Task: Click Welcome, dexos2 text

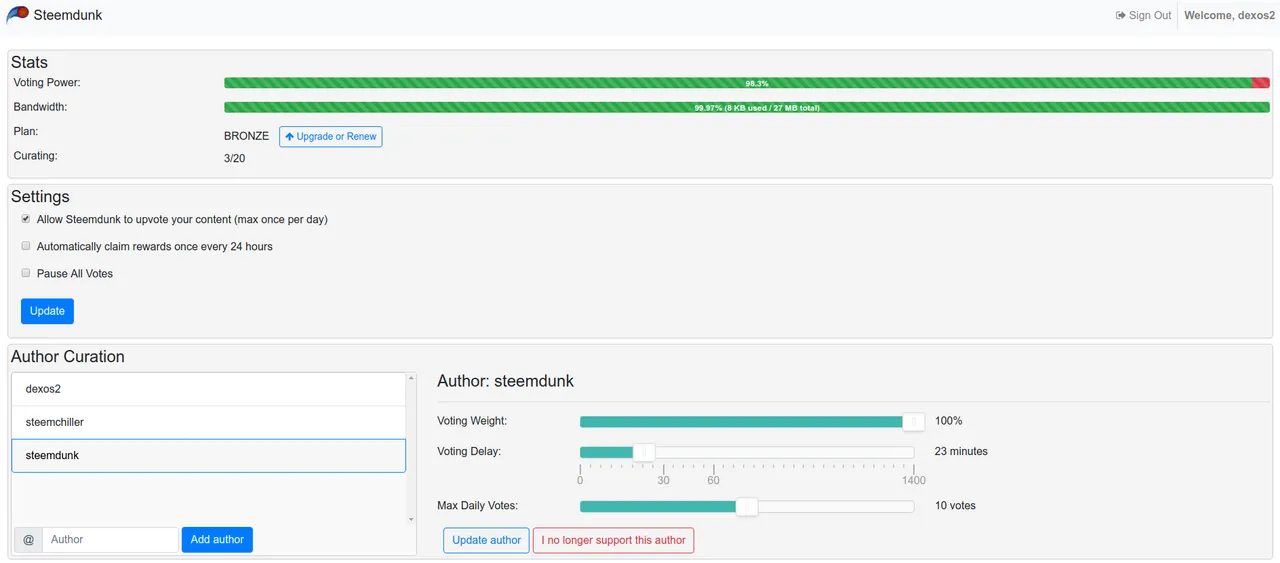Action: [1229, 15]
